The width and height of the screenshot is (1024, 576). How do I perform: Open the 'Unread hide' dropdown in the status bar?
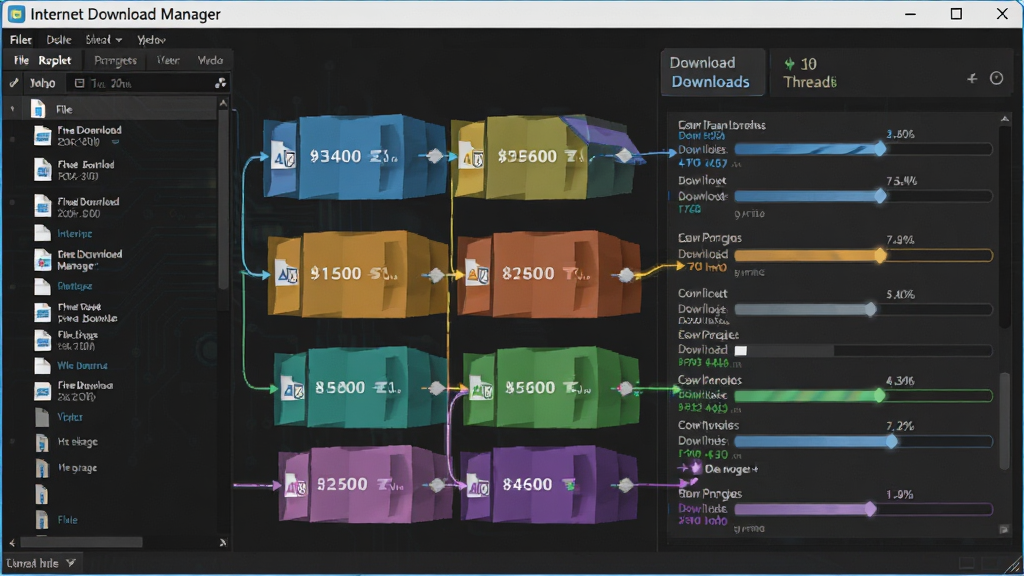point(71,562)
